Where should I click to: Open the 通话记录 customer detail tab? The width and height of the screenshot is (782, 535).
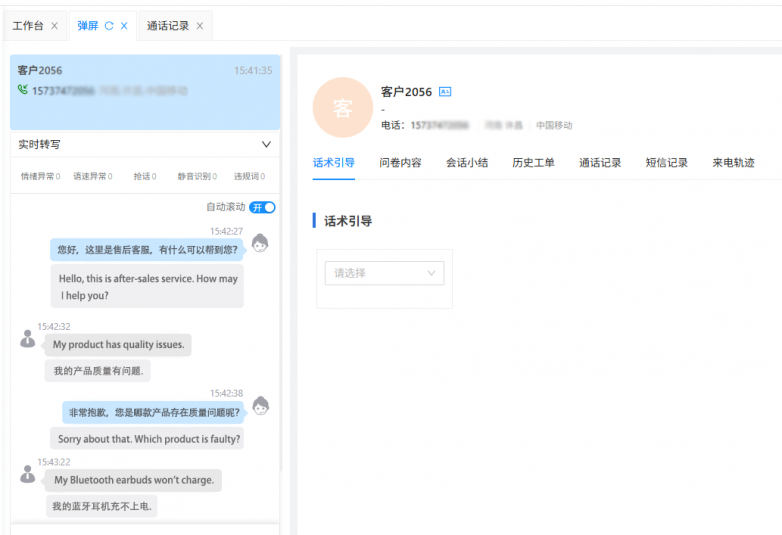tap(600, 163)
